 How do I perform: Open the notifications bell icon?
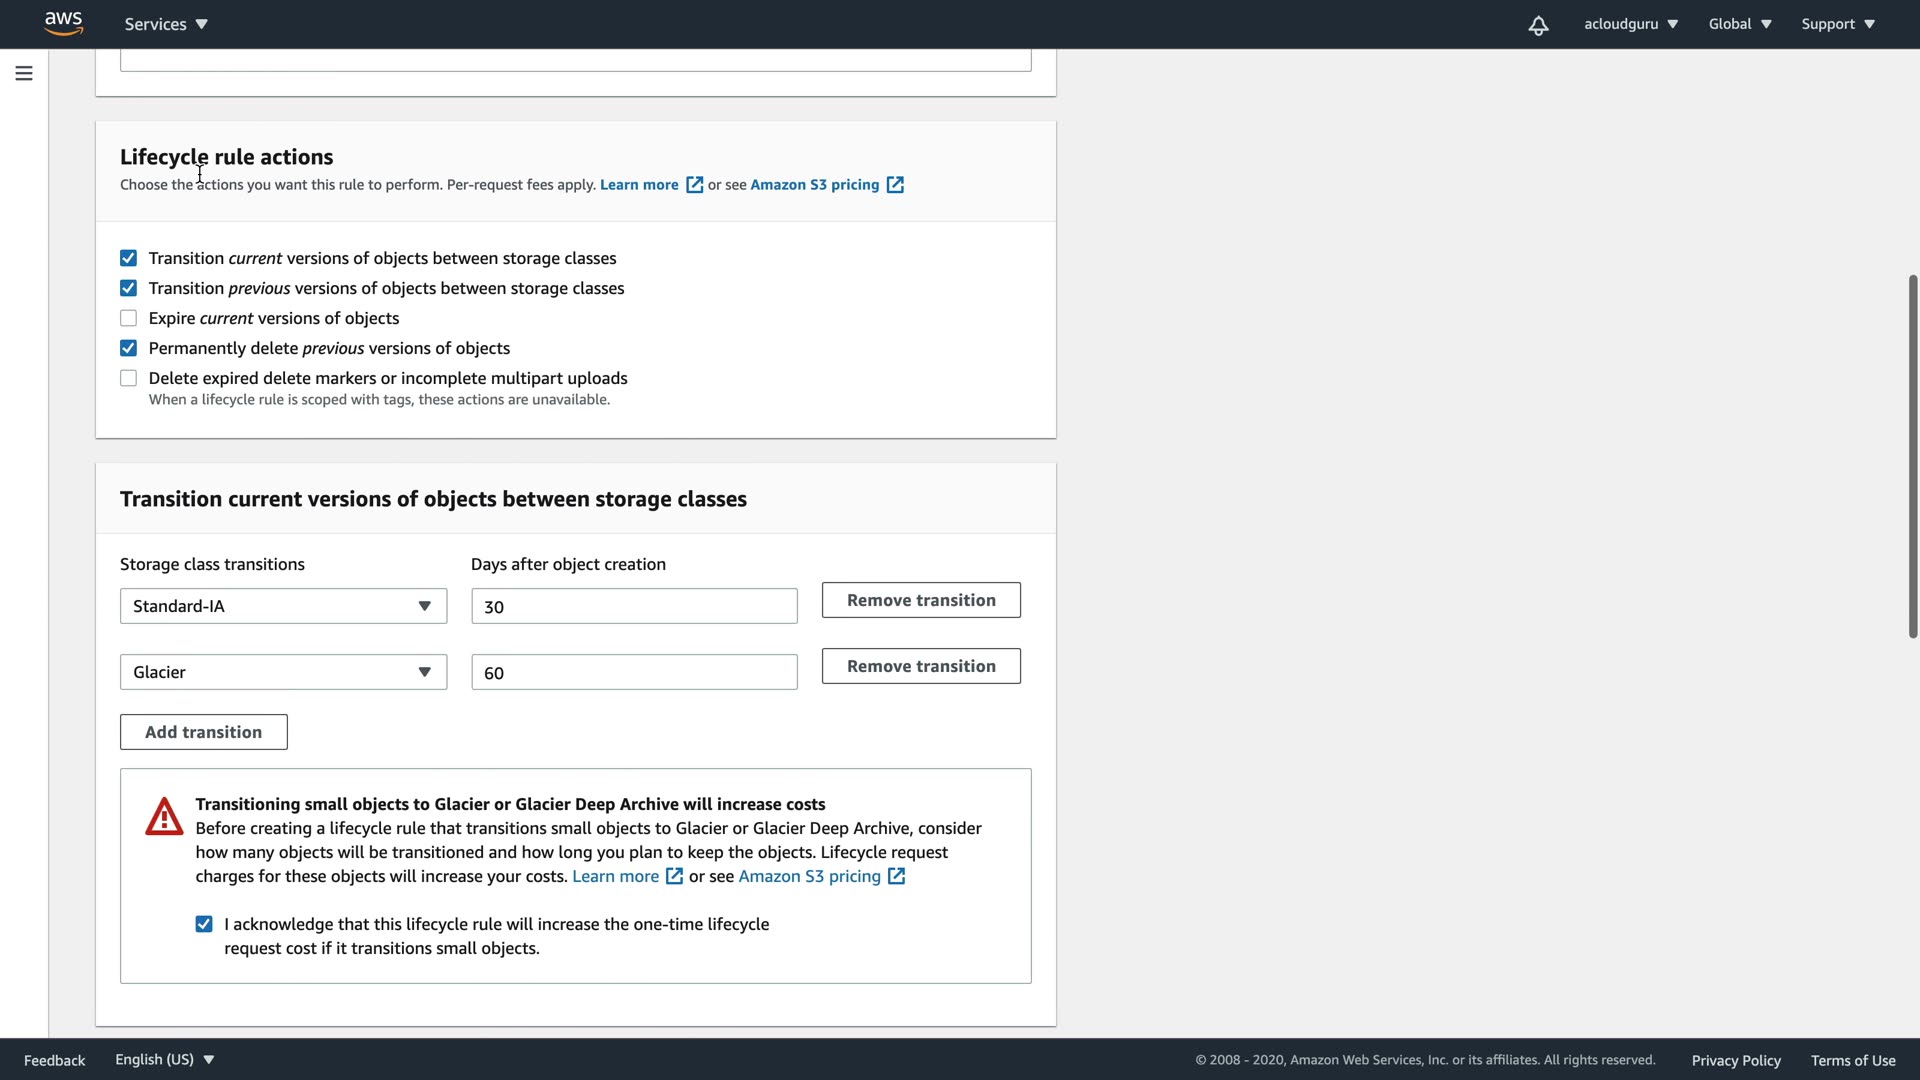(1538, 25)
